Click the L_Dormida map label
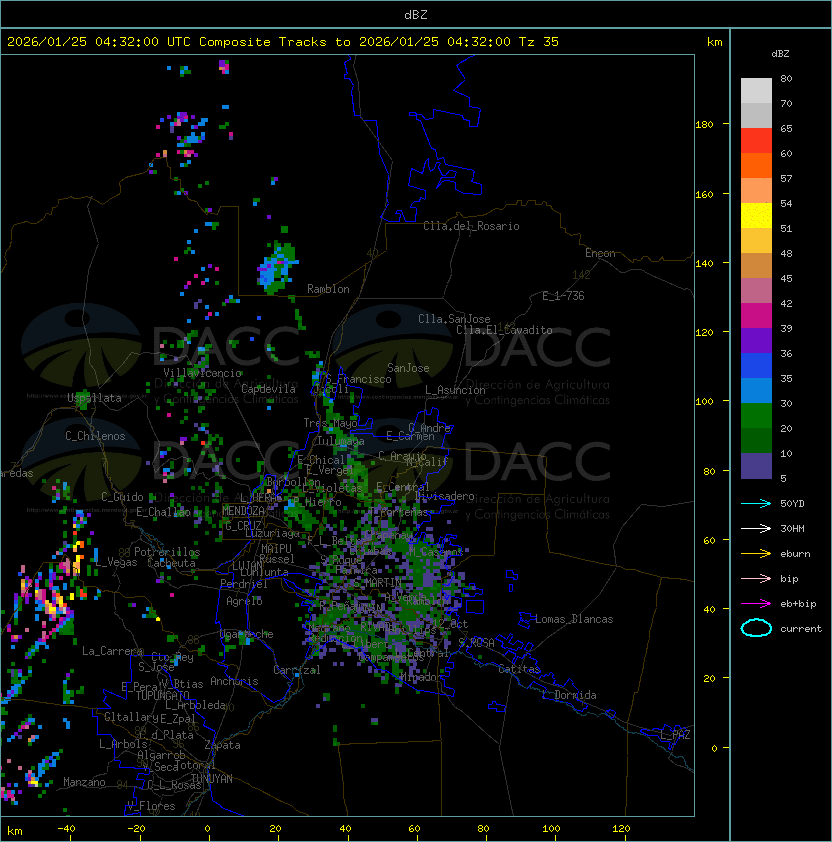 569,695
